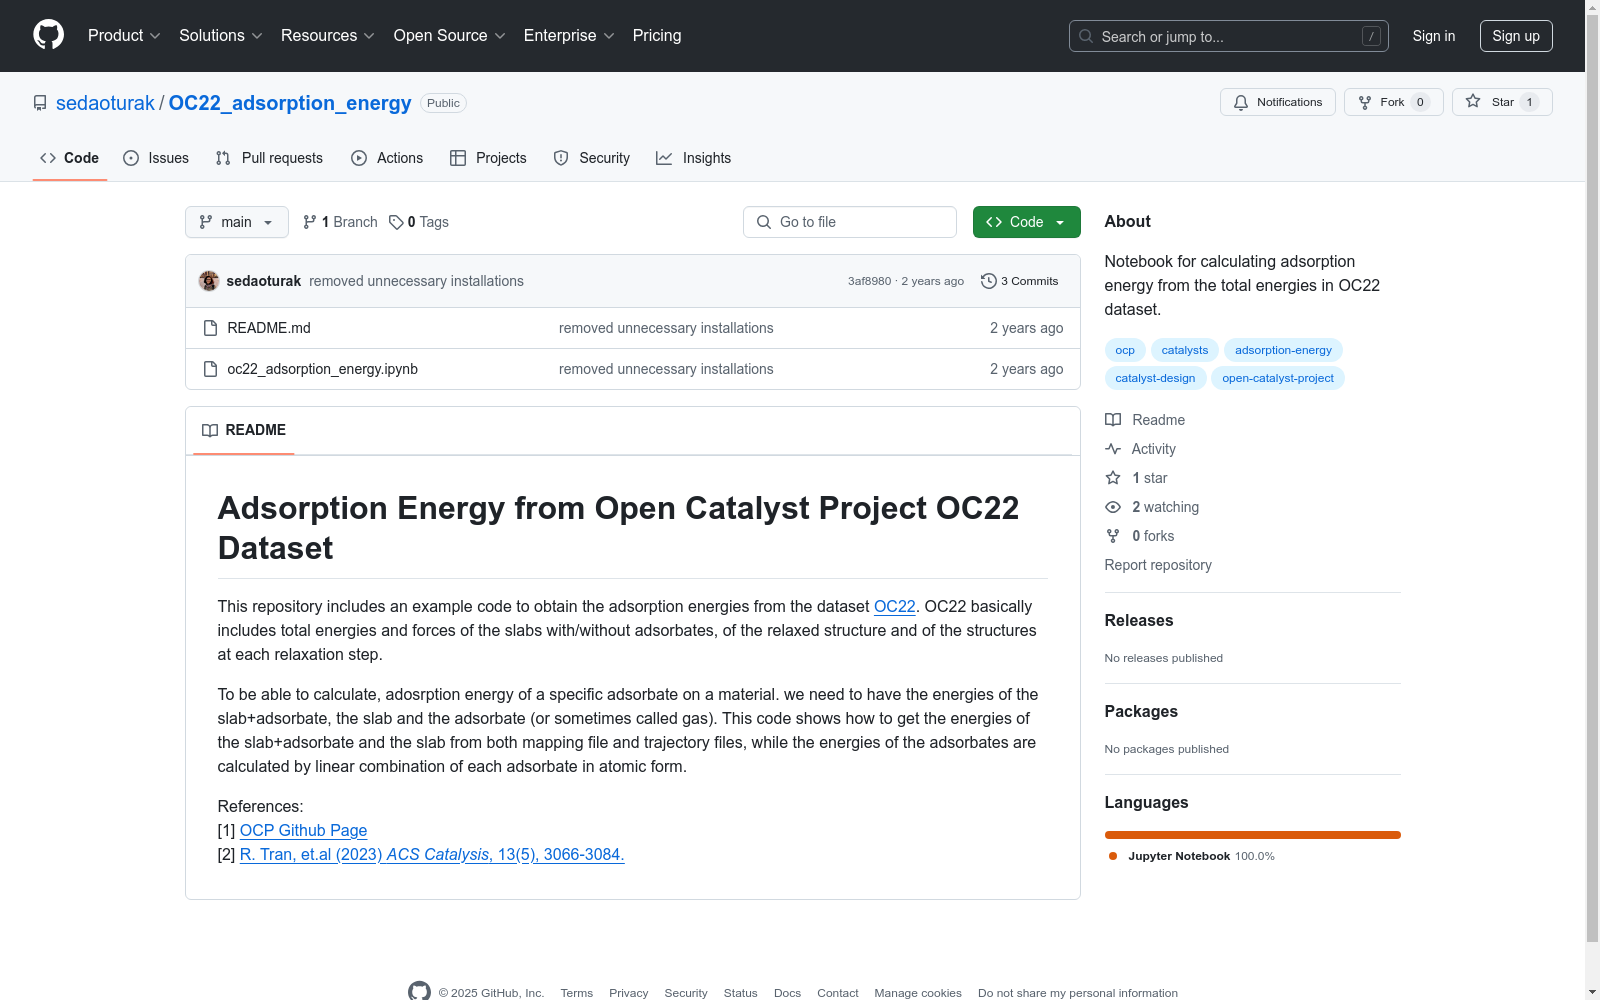Open the OC22_adsorption_energy repository link
Image resolution: width=1600 pixels, height=1000 pixels.
(290, 103)
